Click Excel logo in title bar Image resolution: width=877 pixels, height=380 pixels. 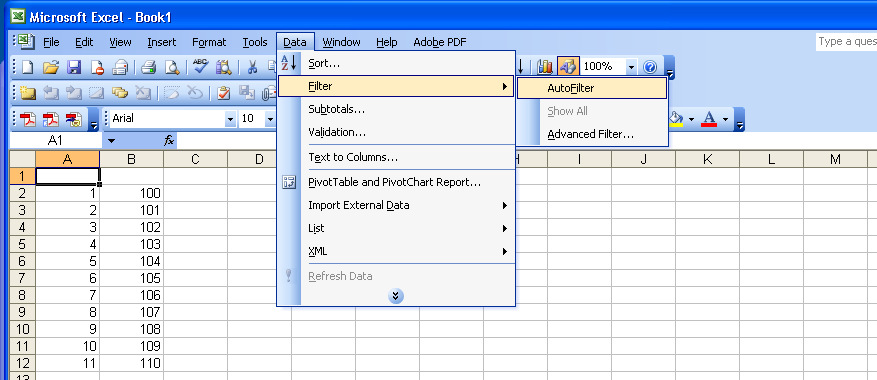coord(18,17)
